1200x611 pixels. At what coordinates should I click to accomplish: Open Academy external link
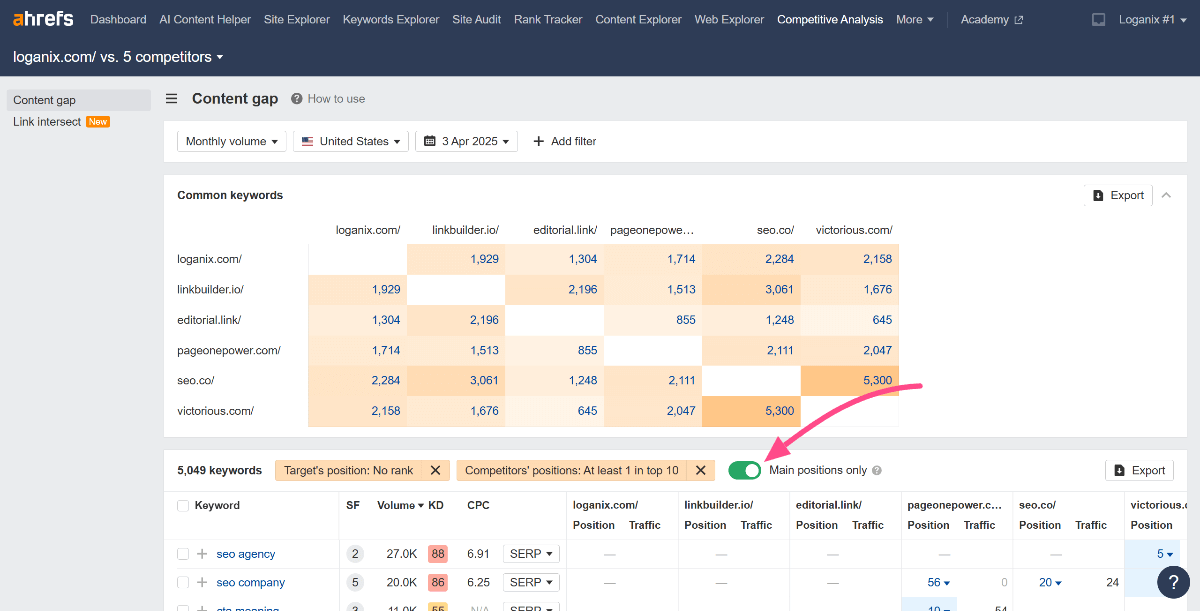[x=991, y=19]
